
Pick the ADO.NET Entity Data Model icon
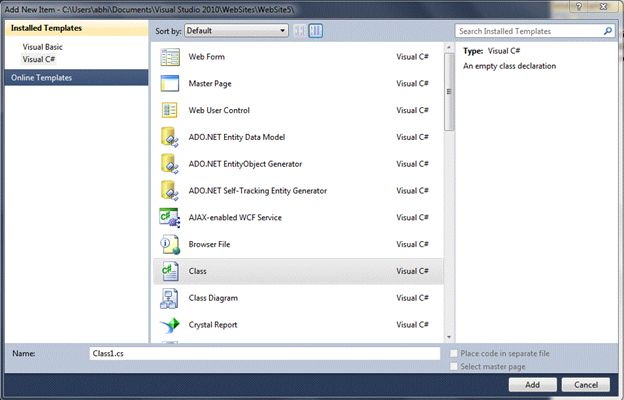coord(170,137)
